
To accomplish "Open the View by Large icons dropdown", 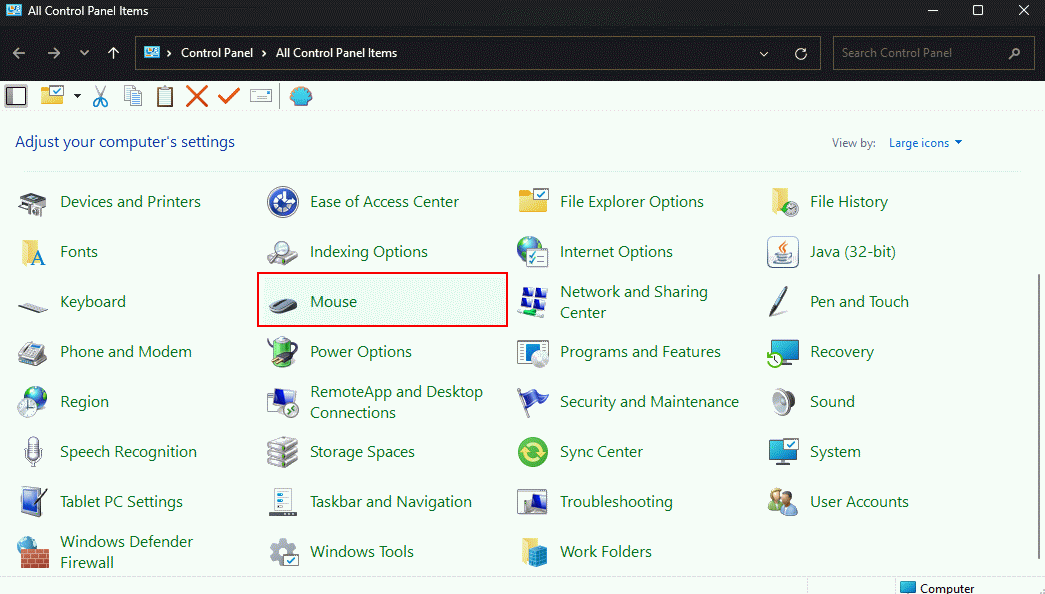I will [x=925, y=143].
